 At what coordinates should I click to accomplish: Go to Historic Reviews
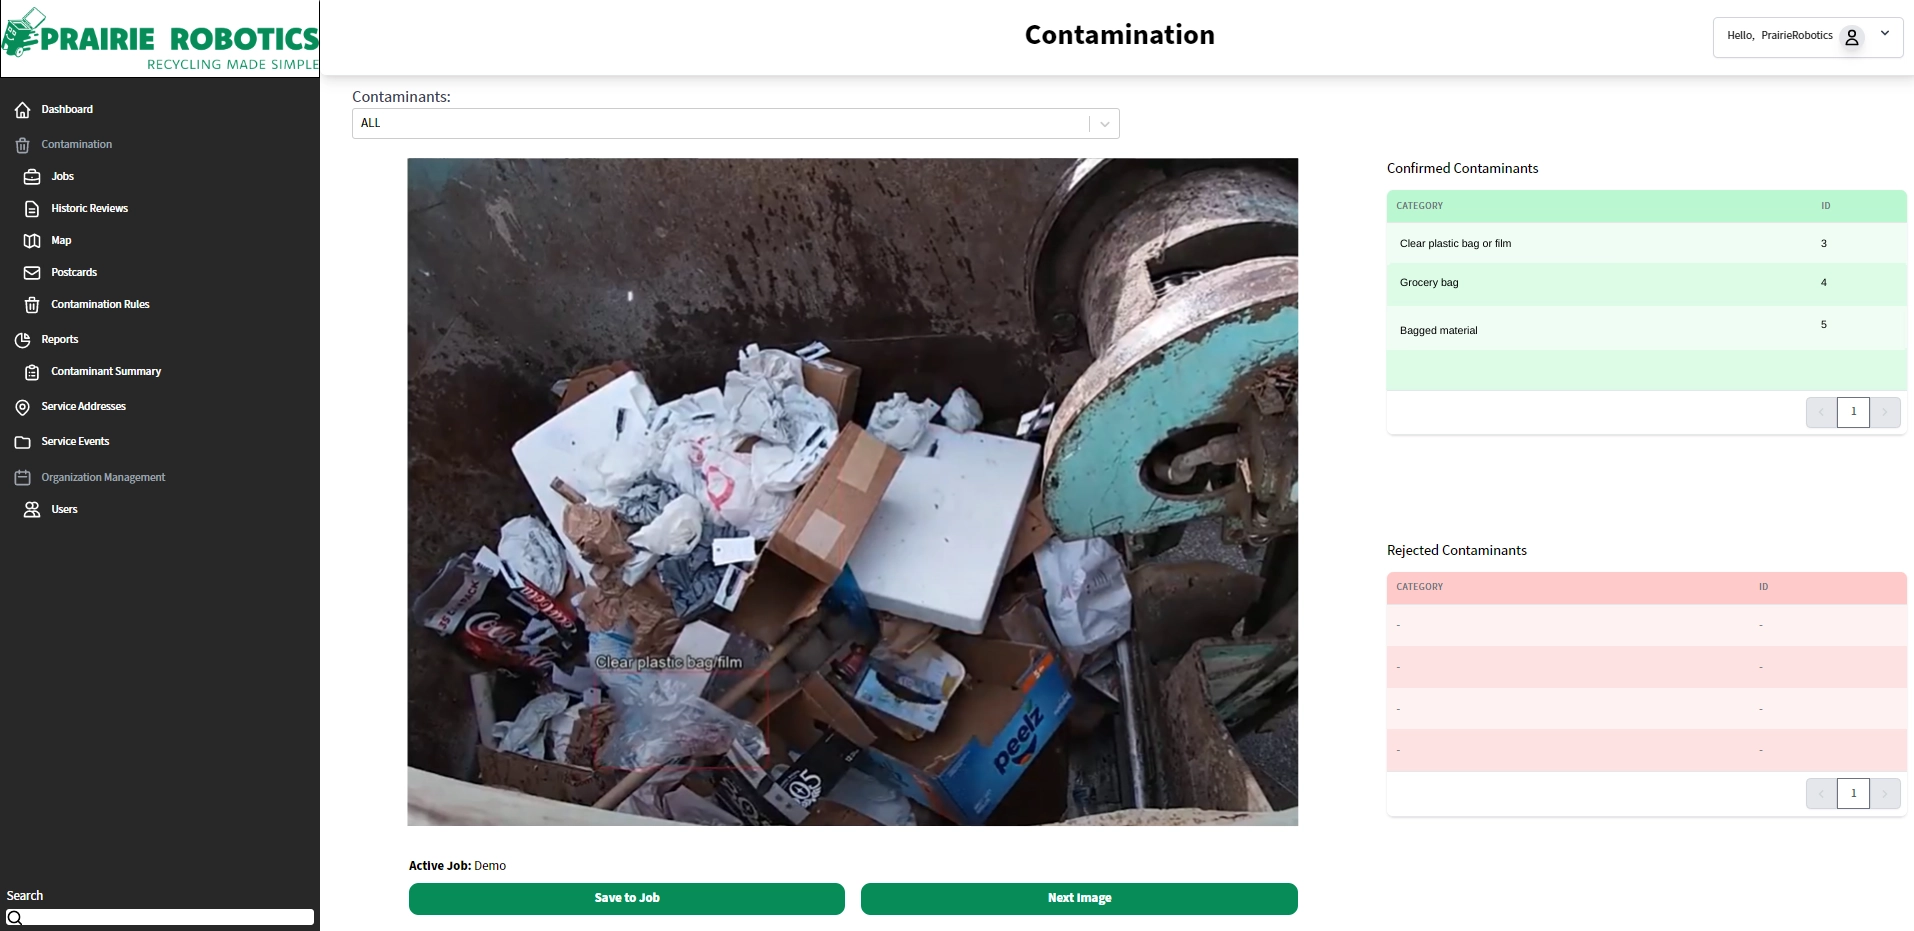(90, 208)
